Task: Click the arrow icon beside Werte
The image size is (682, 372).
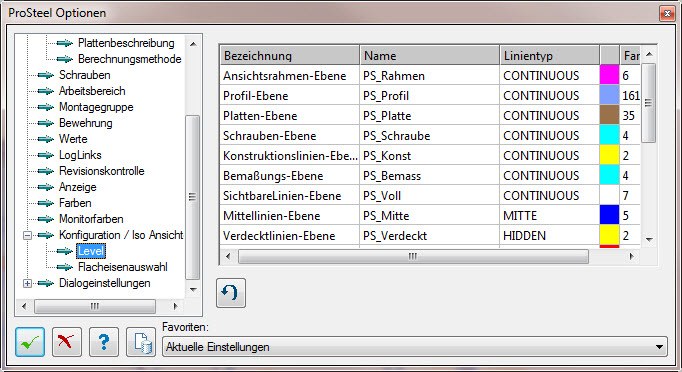Action: (x=46, y=139)
